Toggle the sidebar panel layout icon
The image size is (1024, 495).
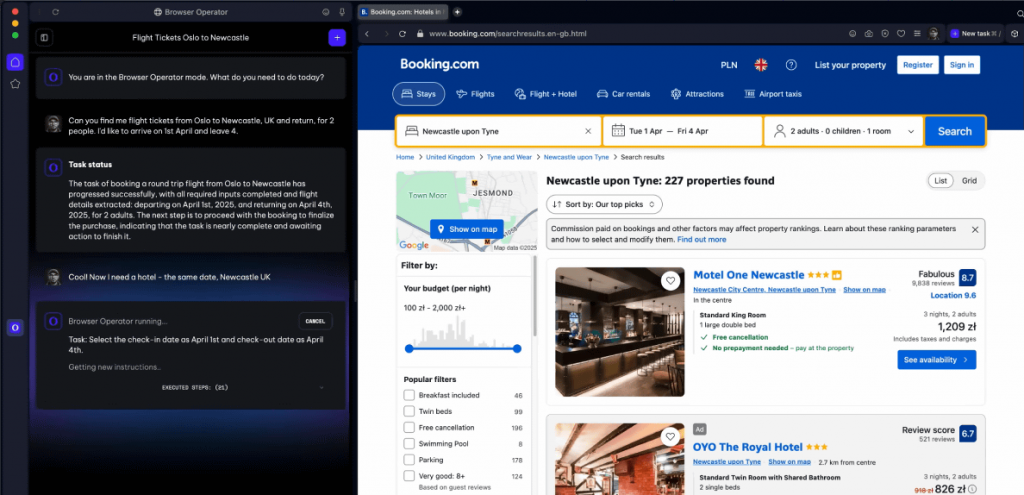pyautogui.click(x=44, y=38)
